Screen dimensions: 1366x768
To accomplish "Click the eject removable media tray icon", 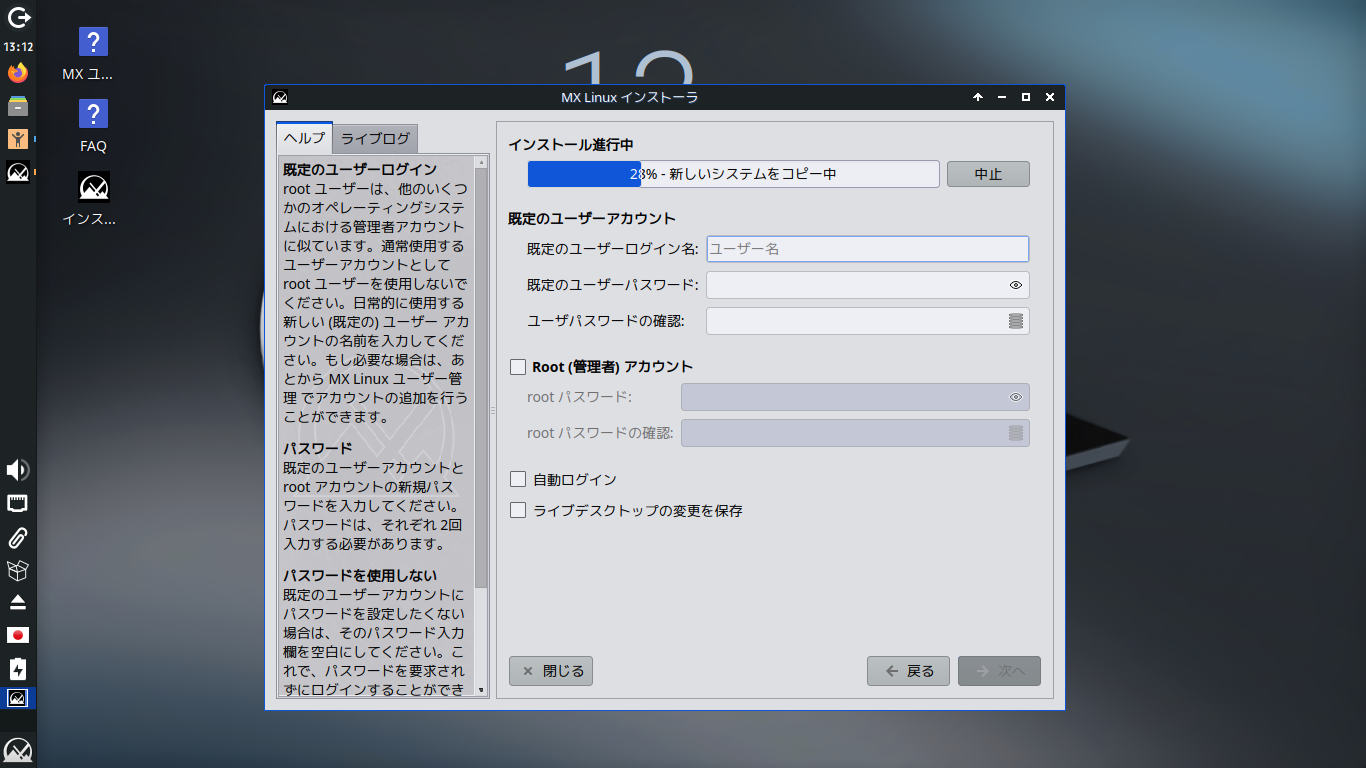I will [18, 602].
